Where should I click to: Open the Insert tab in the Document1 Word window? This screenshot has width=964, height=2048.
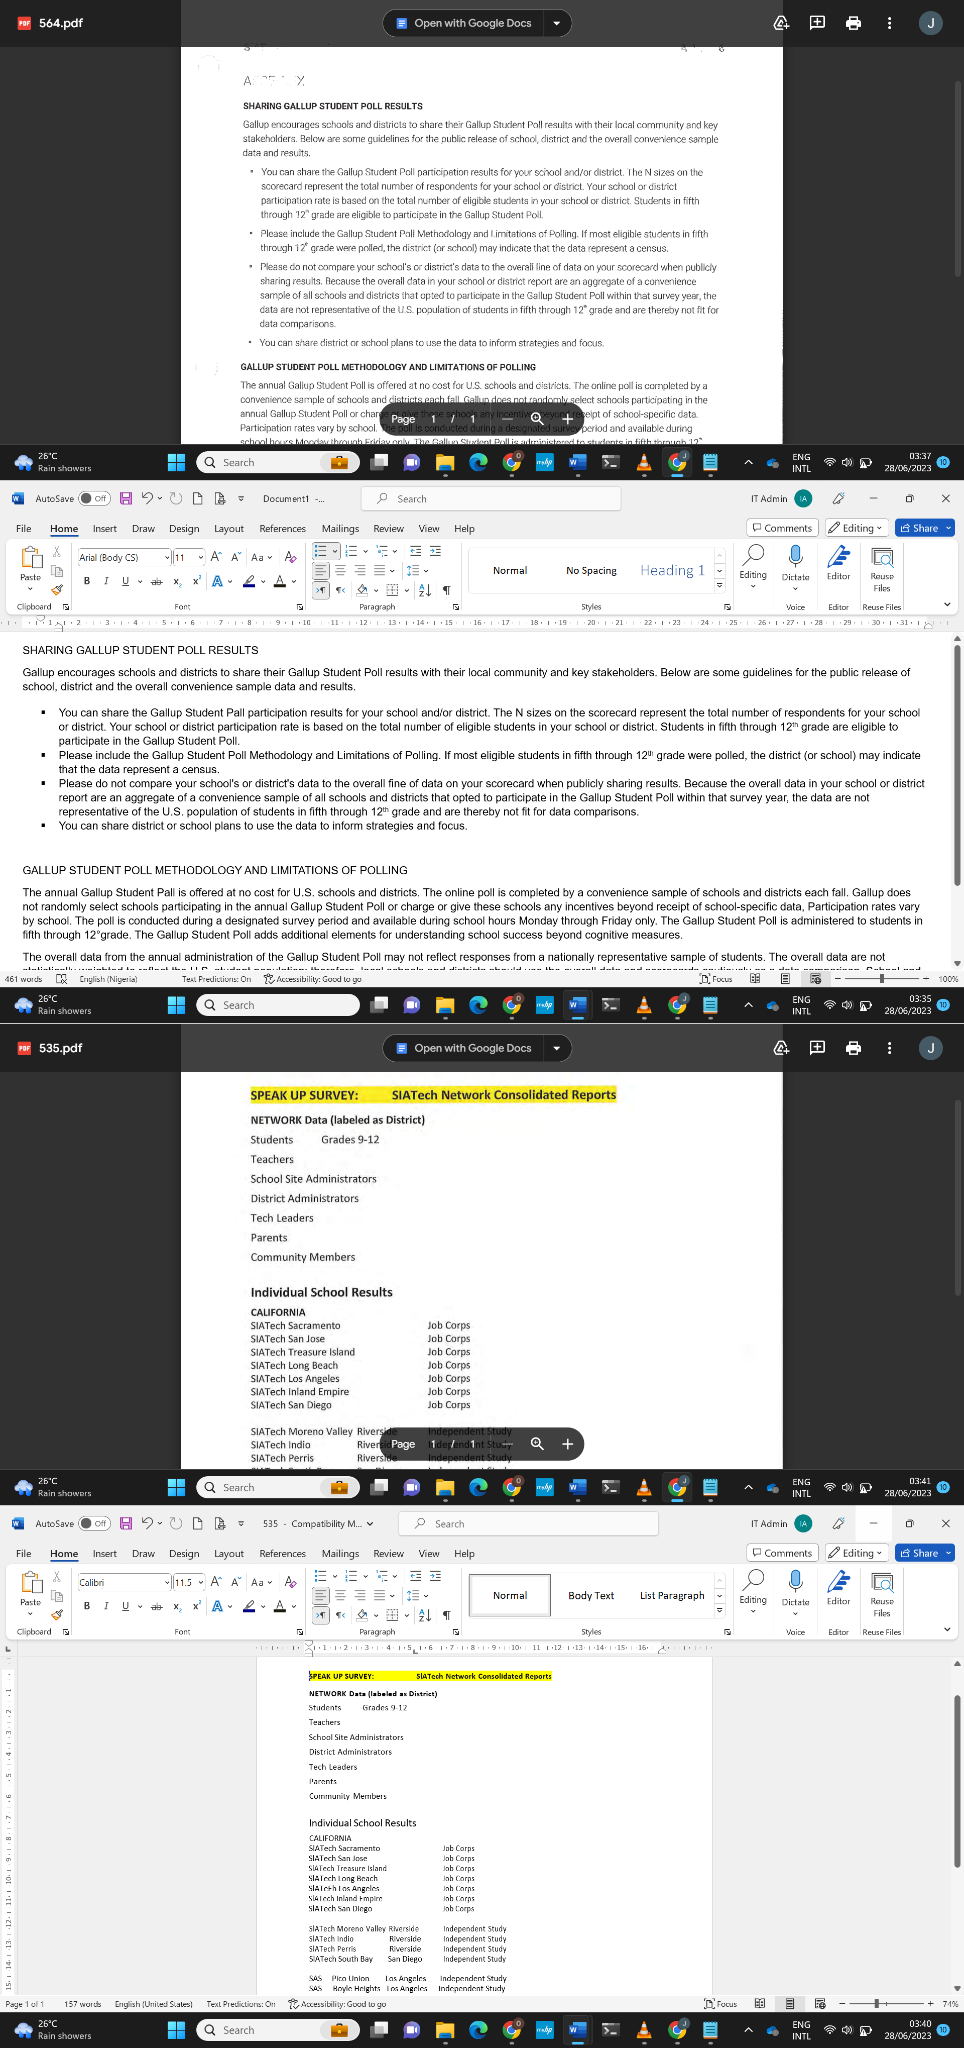(x=105, y=529)
